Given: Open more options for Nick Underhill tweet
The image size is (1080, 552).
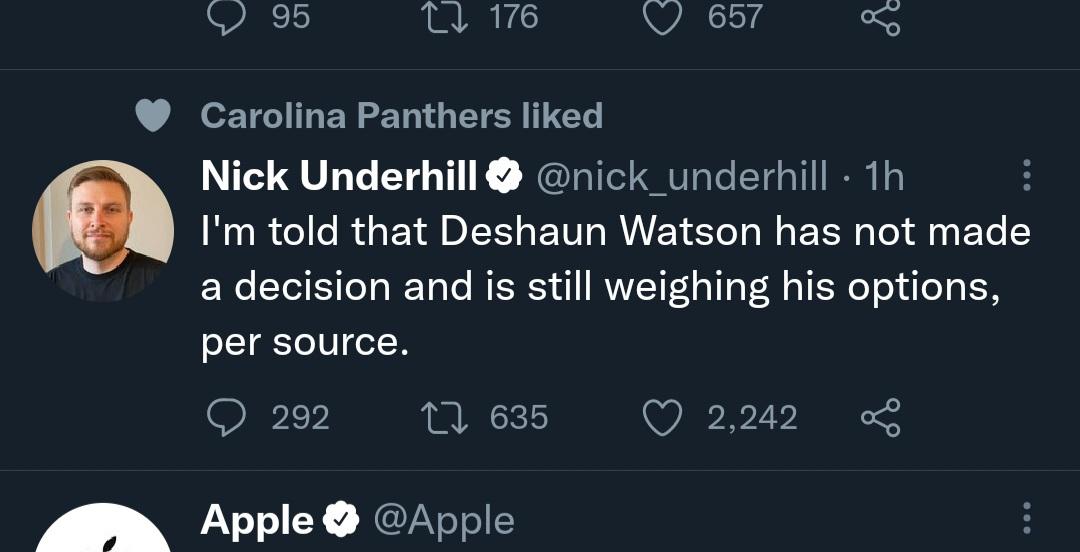Looking at the screenshot, I should pos(1026,177).
